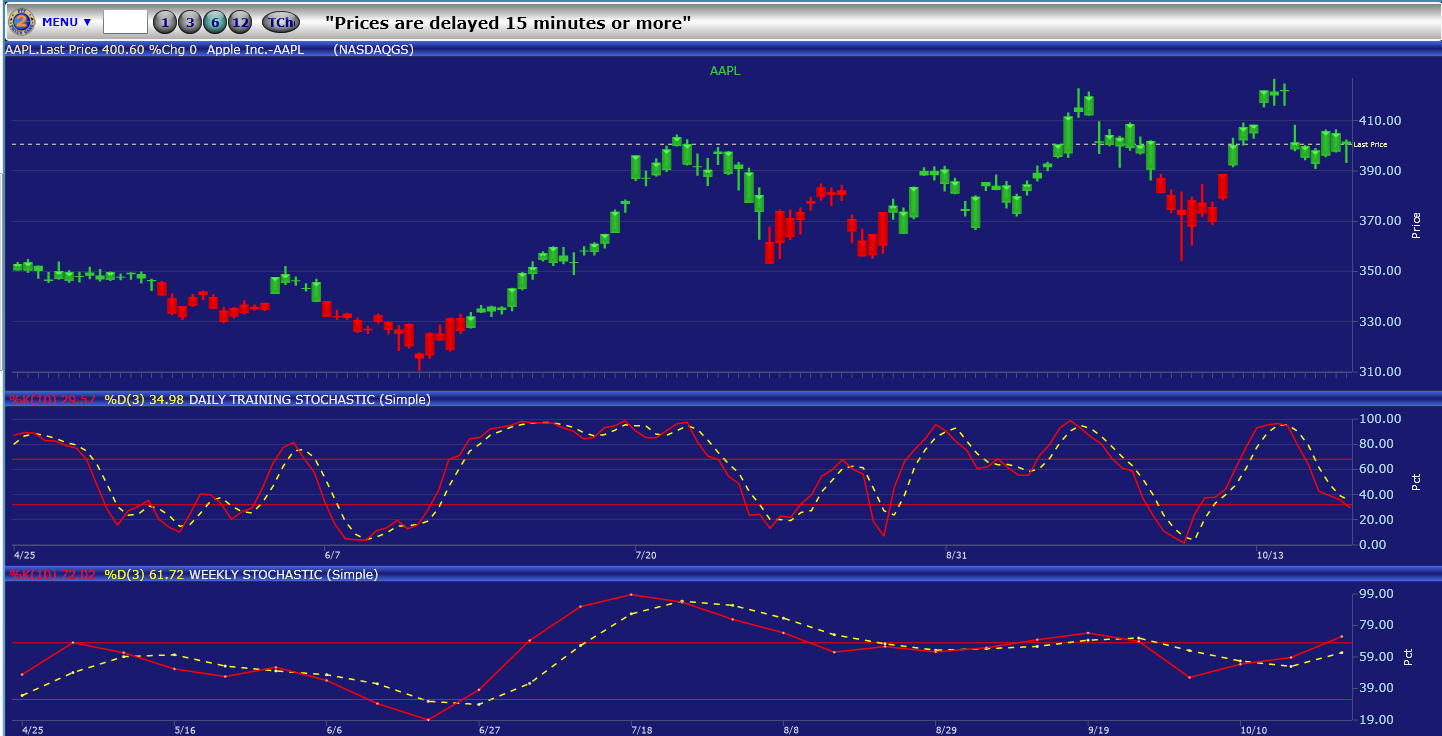Click the 6/6 date on the weekly axis
This screenshot has width=1442, height=736.
click(336, 730)
